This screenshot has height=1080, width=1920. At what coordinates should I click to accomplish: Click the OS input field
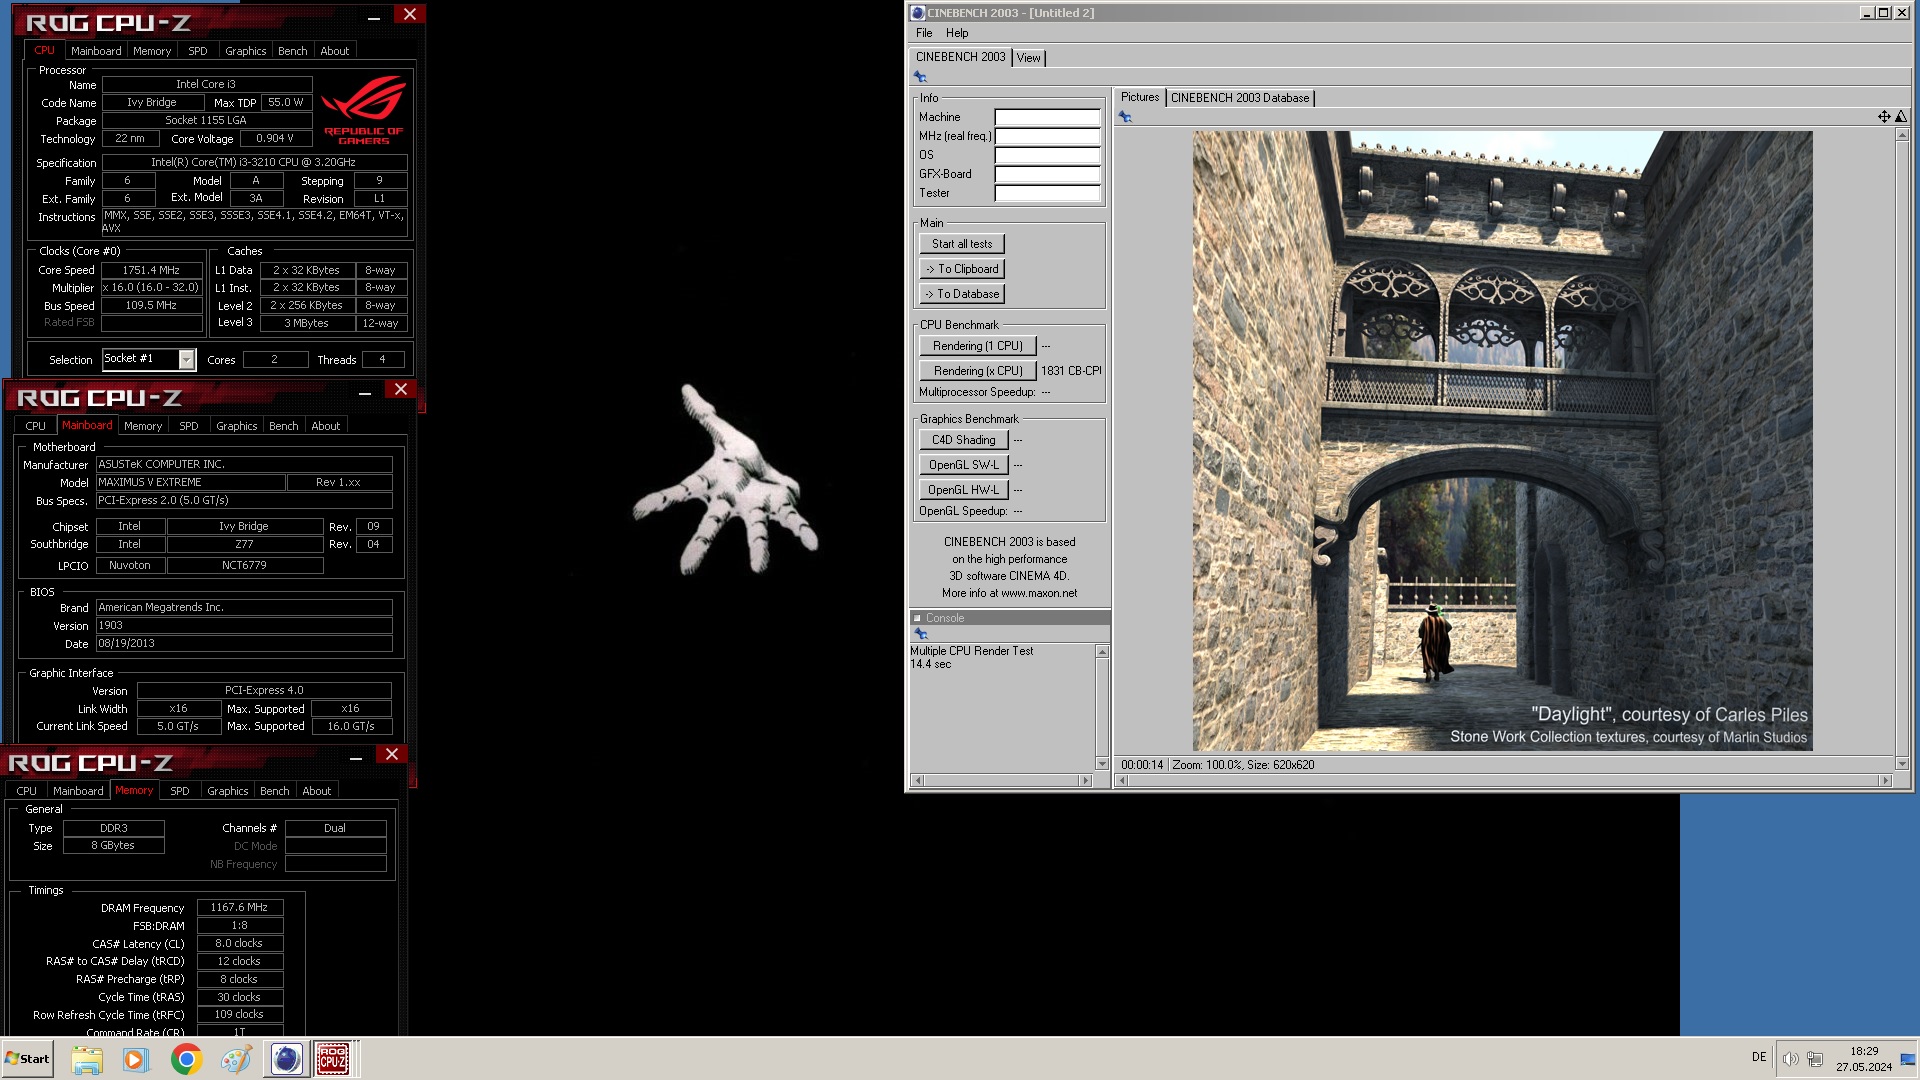point(1047,155)
